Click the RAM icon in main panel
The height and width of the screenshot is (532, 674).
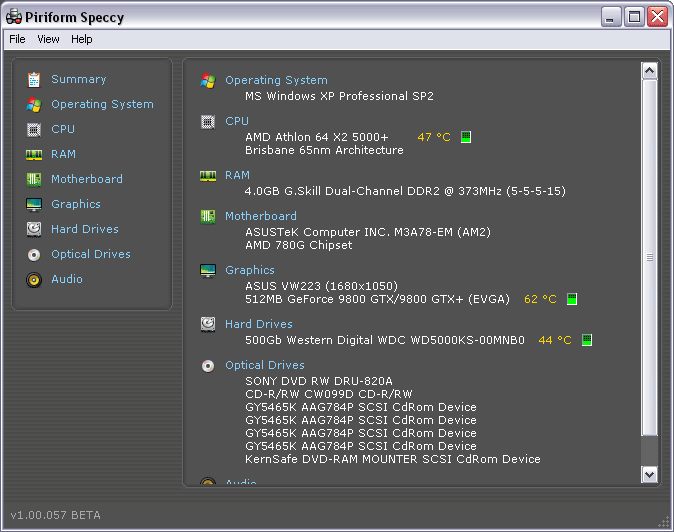[x=208, y=176]
